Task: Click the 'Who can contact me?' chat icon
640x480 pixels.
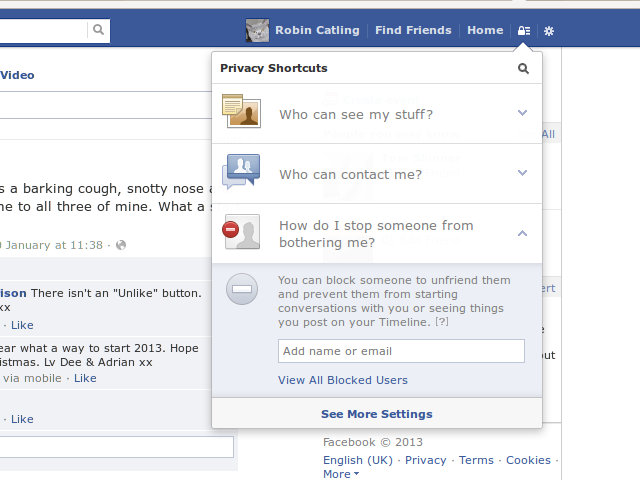Action: (241, 171)
